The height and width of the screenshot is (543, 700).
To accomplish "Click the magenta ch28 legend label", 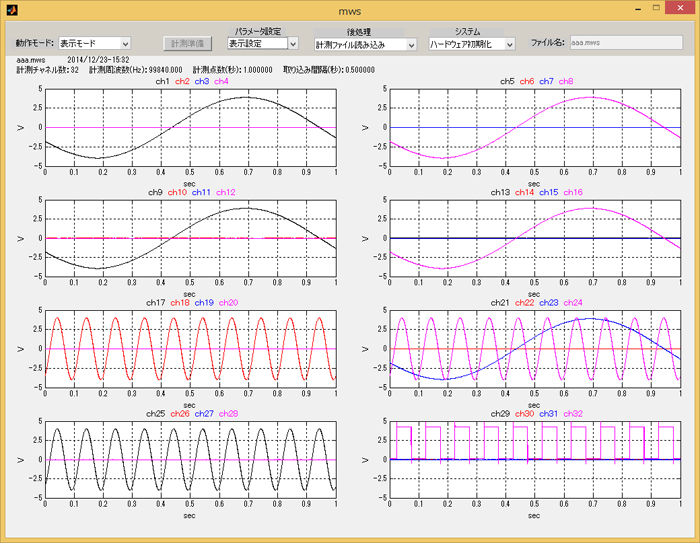I will click(229, 414).
